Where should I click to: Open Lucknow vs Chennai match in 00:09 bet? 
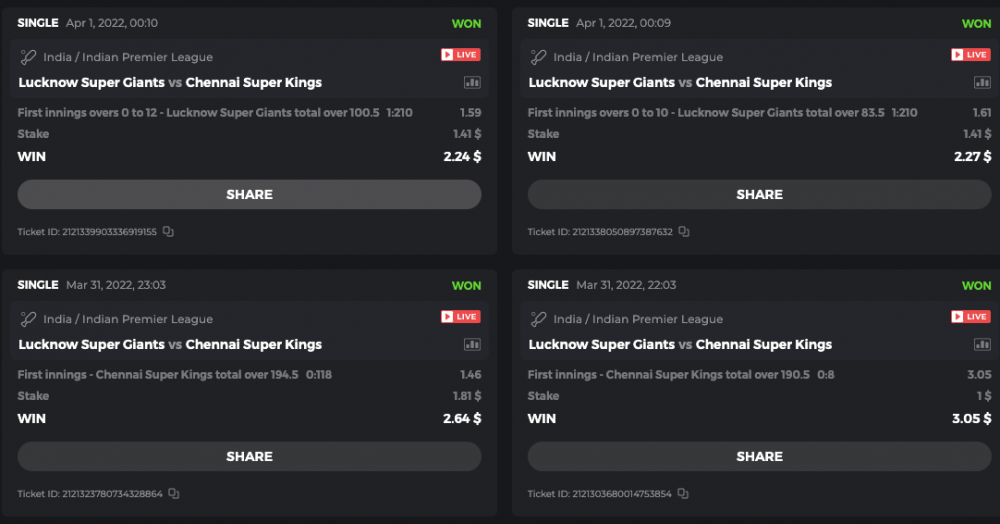[x=680, y=83]
